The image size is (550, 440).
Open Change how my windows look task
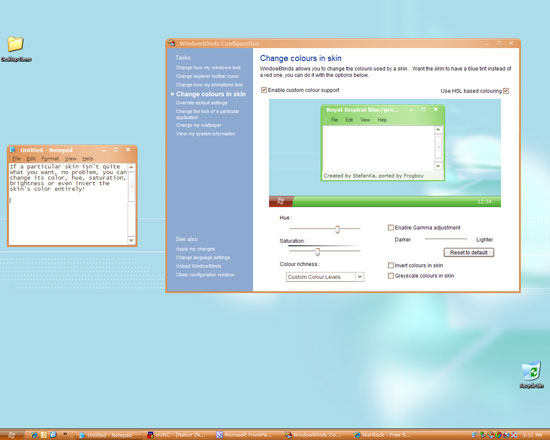coord(208,68)
